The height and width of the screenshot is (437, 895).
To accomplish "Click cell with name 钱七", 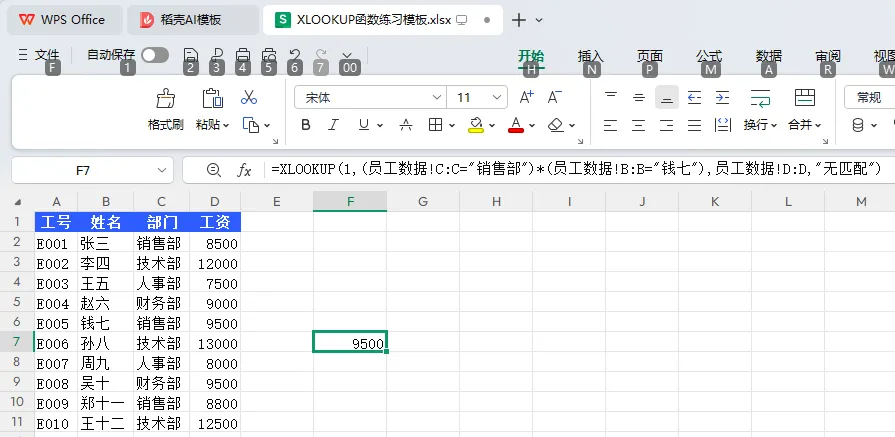I will [106, 323].
